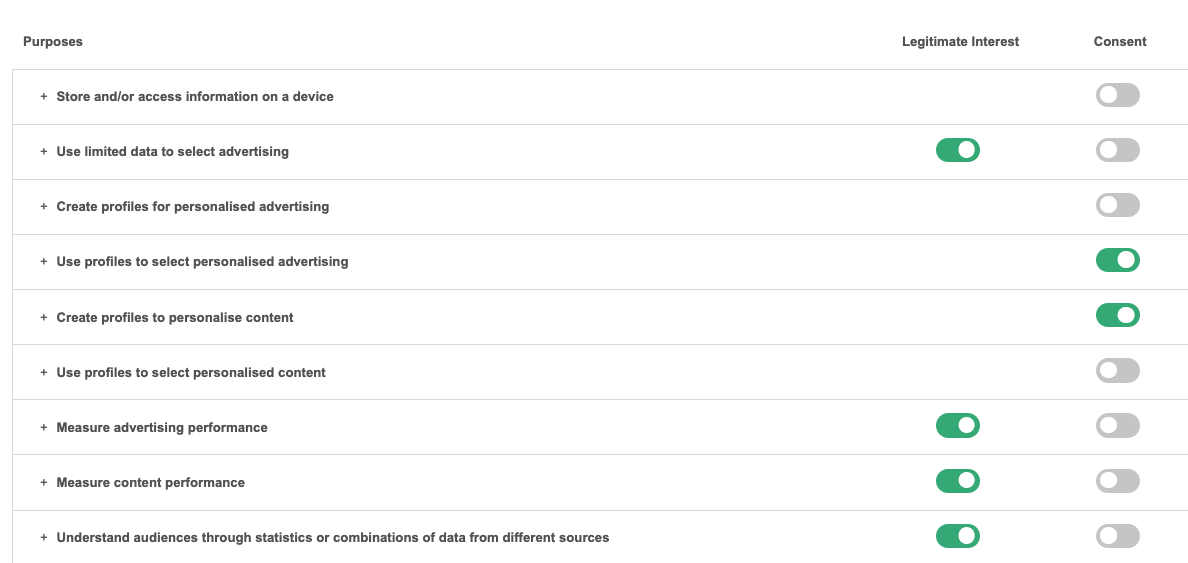Viewport: 1188px width, 563px height.
Task: Turn off consent for Use profiles personalised advertising
Action: [x=1117, y=261]
